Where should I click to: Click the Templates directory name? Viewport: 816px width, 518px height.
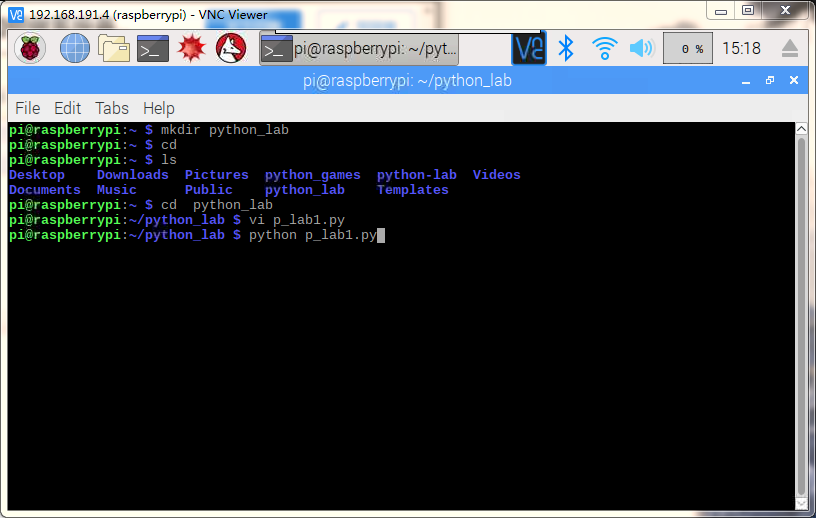pyautogui.click(x=413, y=190)
